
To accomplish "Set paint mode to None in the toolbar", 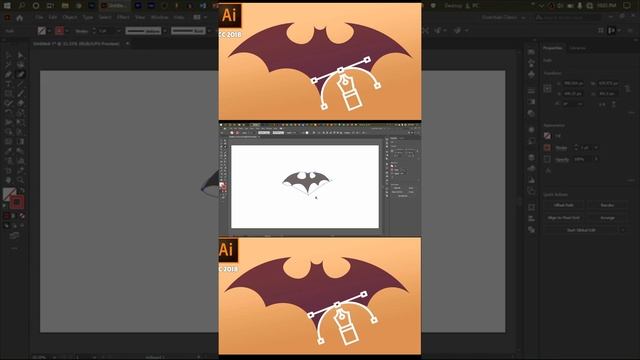I will [x=22, y=216].
